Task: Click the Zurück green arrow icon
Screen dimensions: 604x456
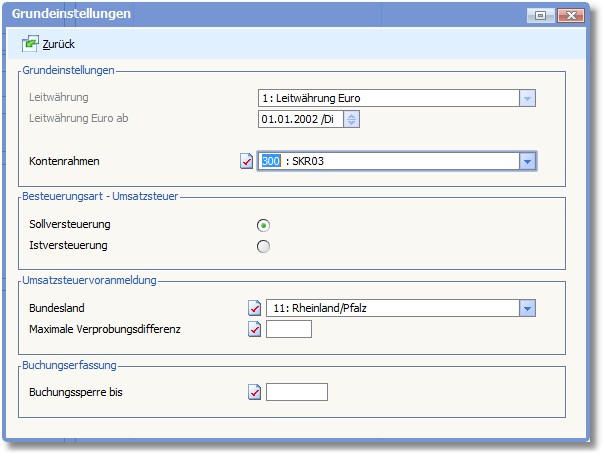Action: coord(30,44)
